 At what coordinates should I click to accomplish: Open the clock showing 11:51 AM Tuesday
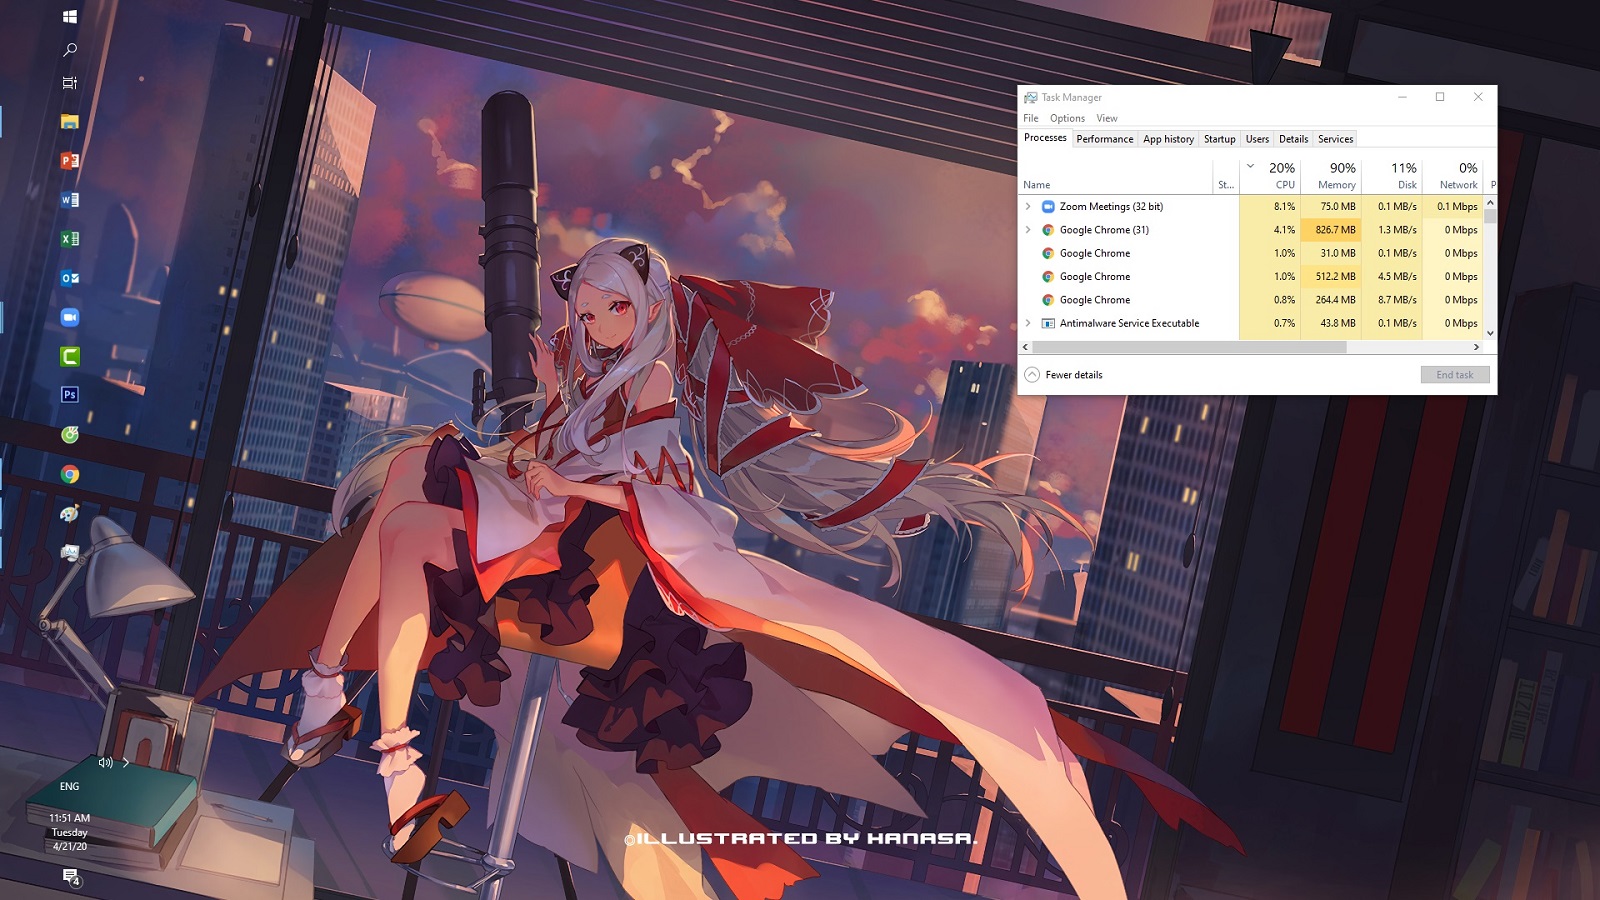[x=70, y=832]
